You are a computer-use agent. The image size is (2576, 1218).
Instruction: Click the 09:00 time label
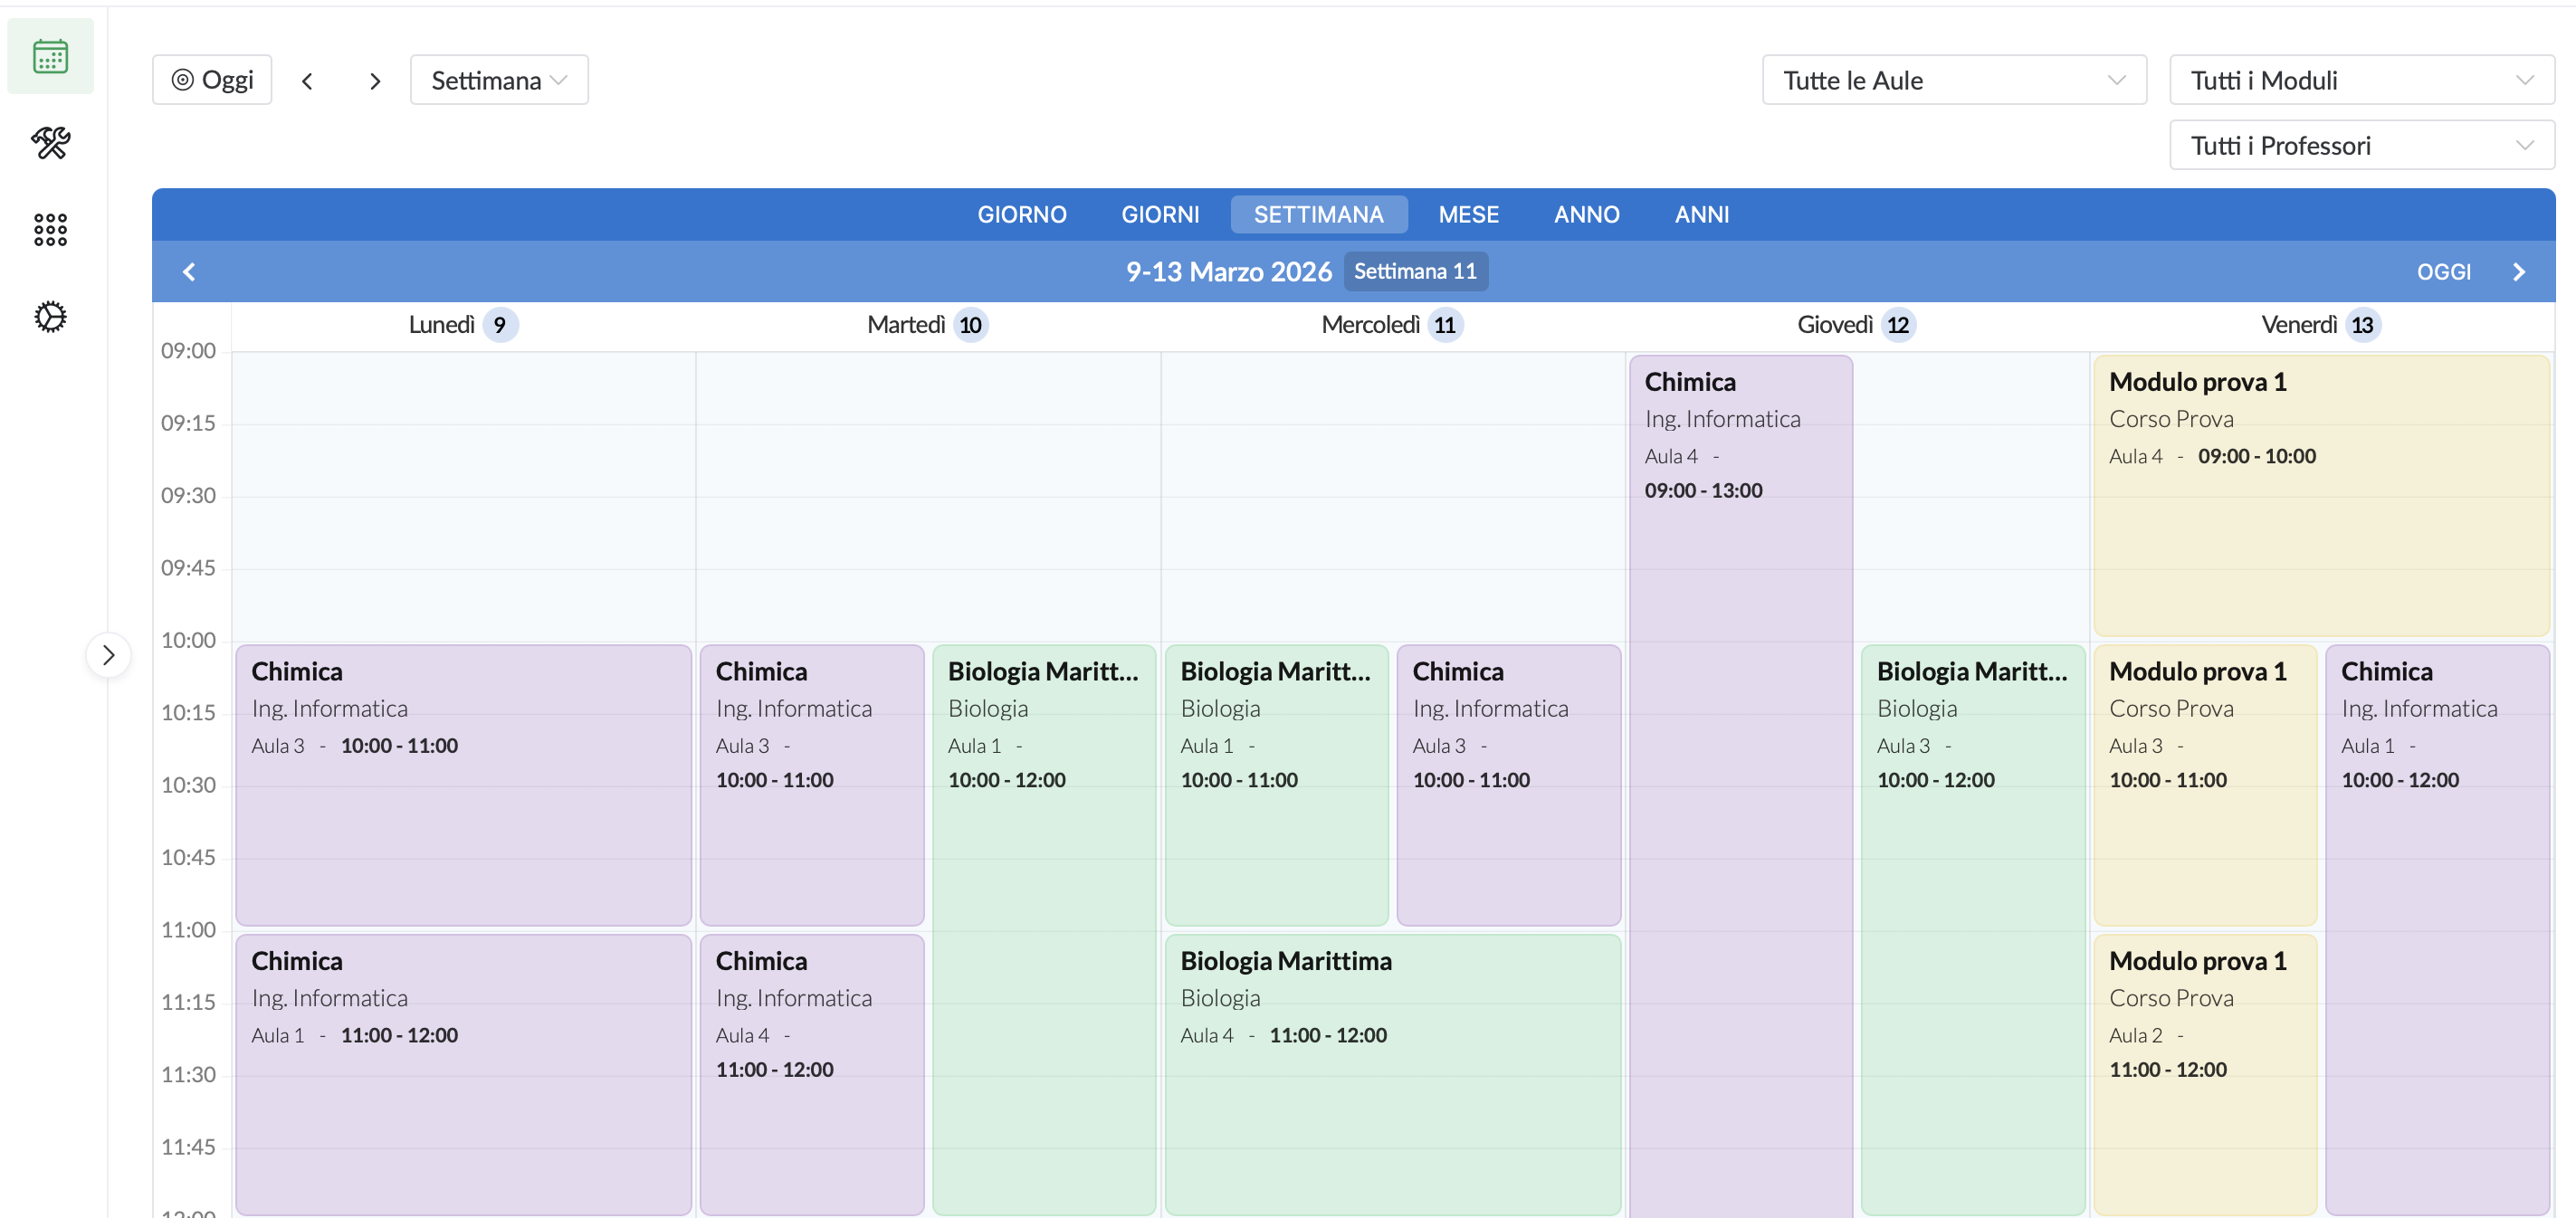coord(188,351)
